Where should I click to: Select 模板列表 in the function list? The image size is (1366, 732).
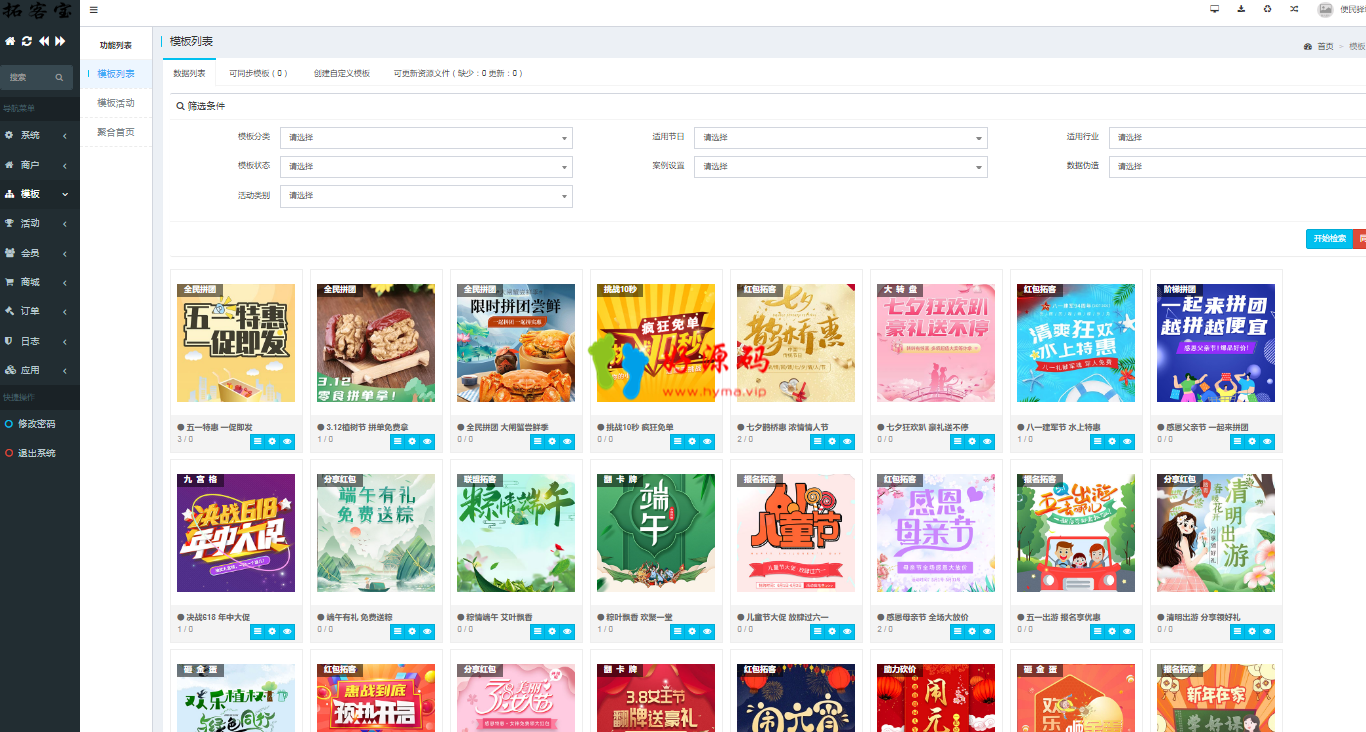click(116, 74)
